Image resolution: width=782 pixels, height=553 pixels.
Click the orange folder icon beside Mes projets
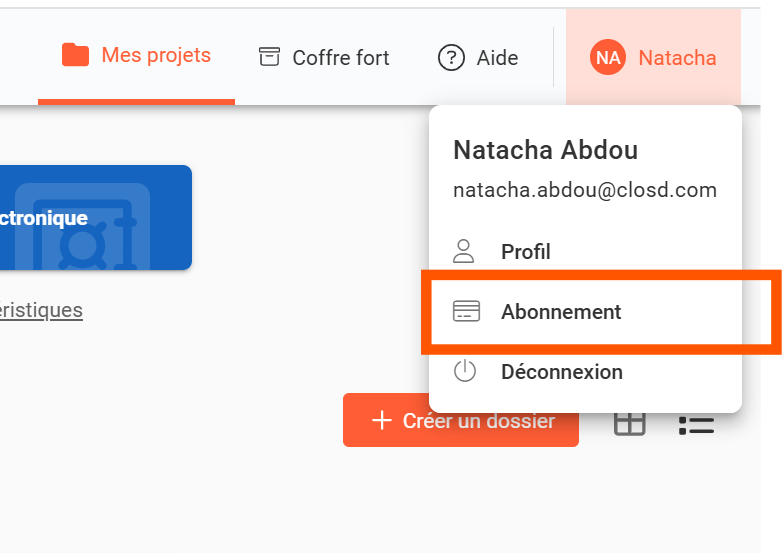point(75,55)
